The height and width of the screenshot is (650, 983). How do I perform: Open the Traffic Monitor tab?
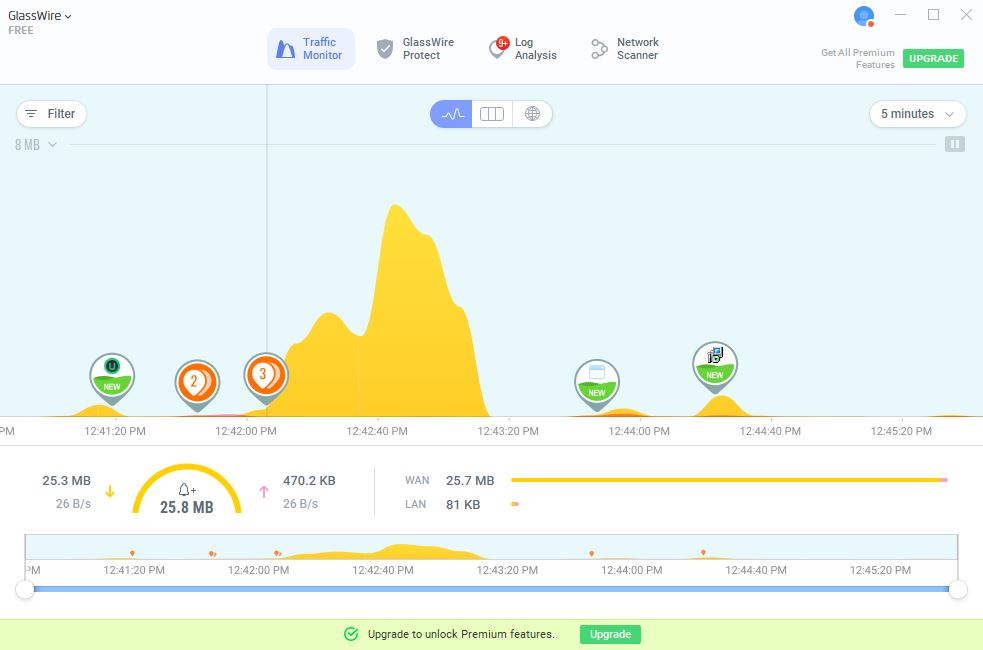311,49
